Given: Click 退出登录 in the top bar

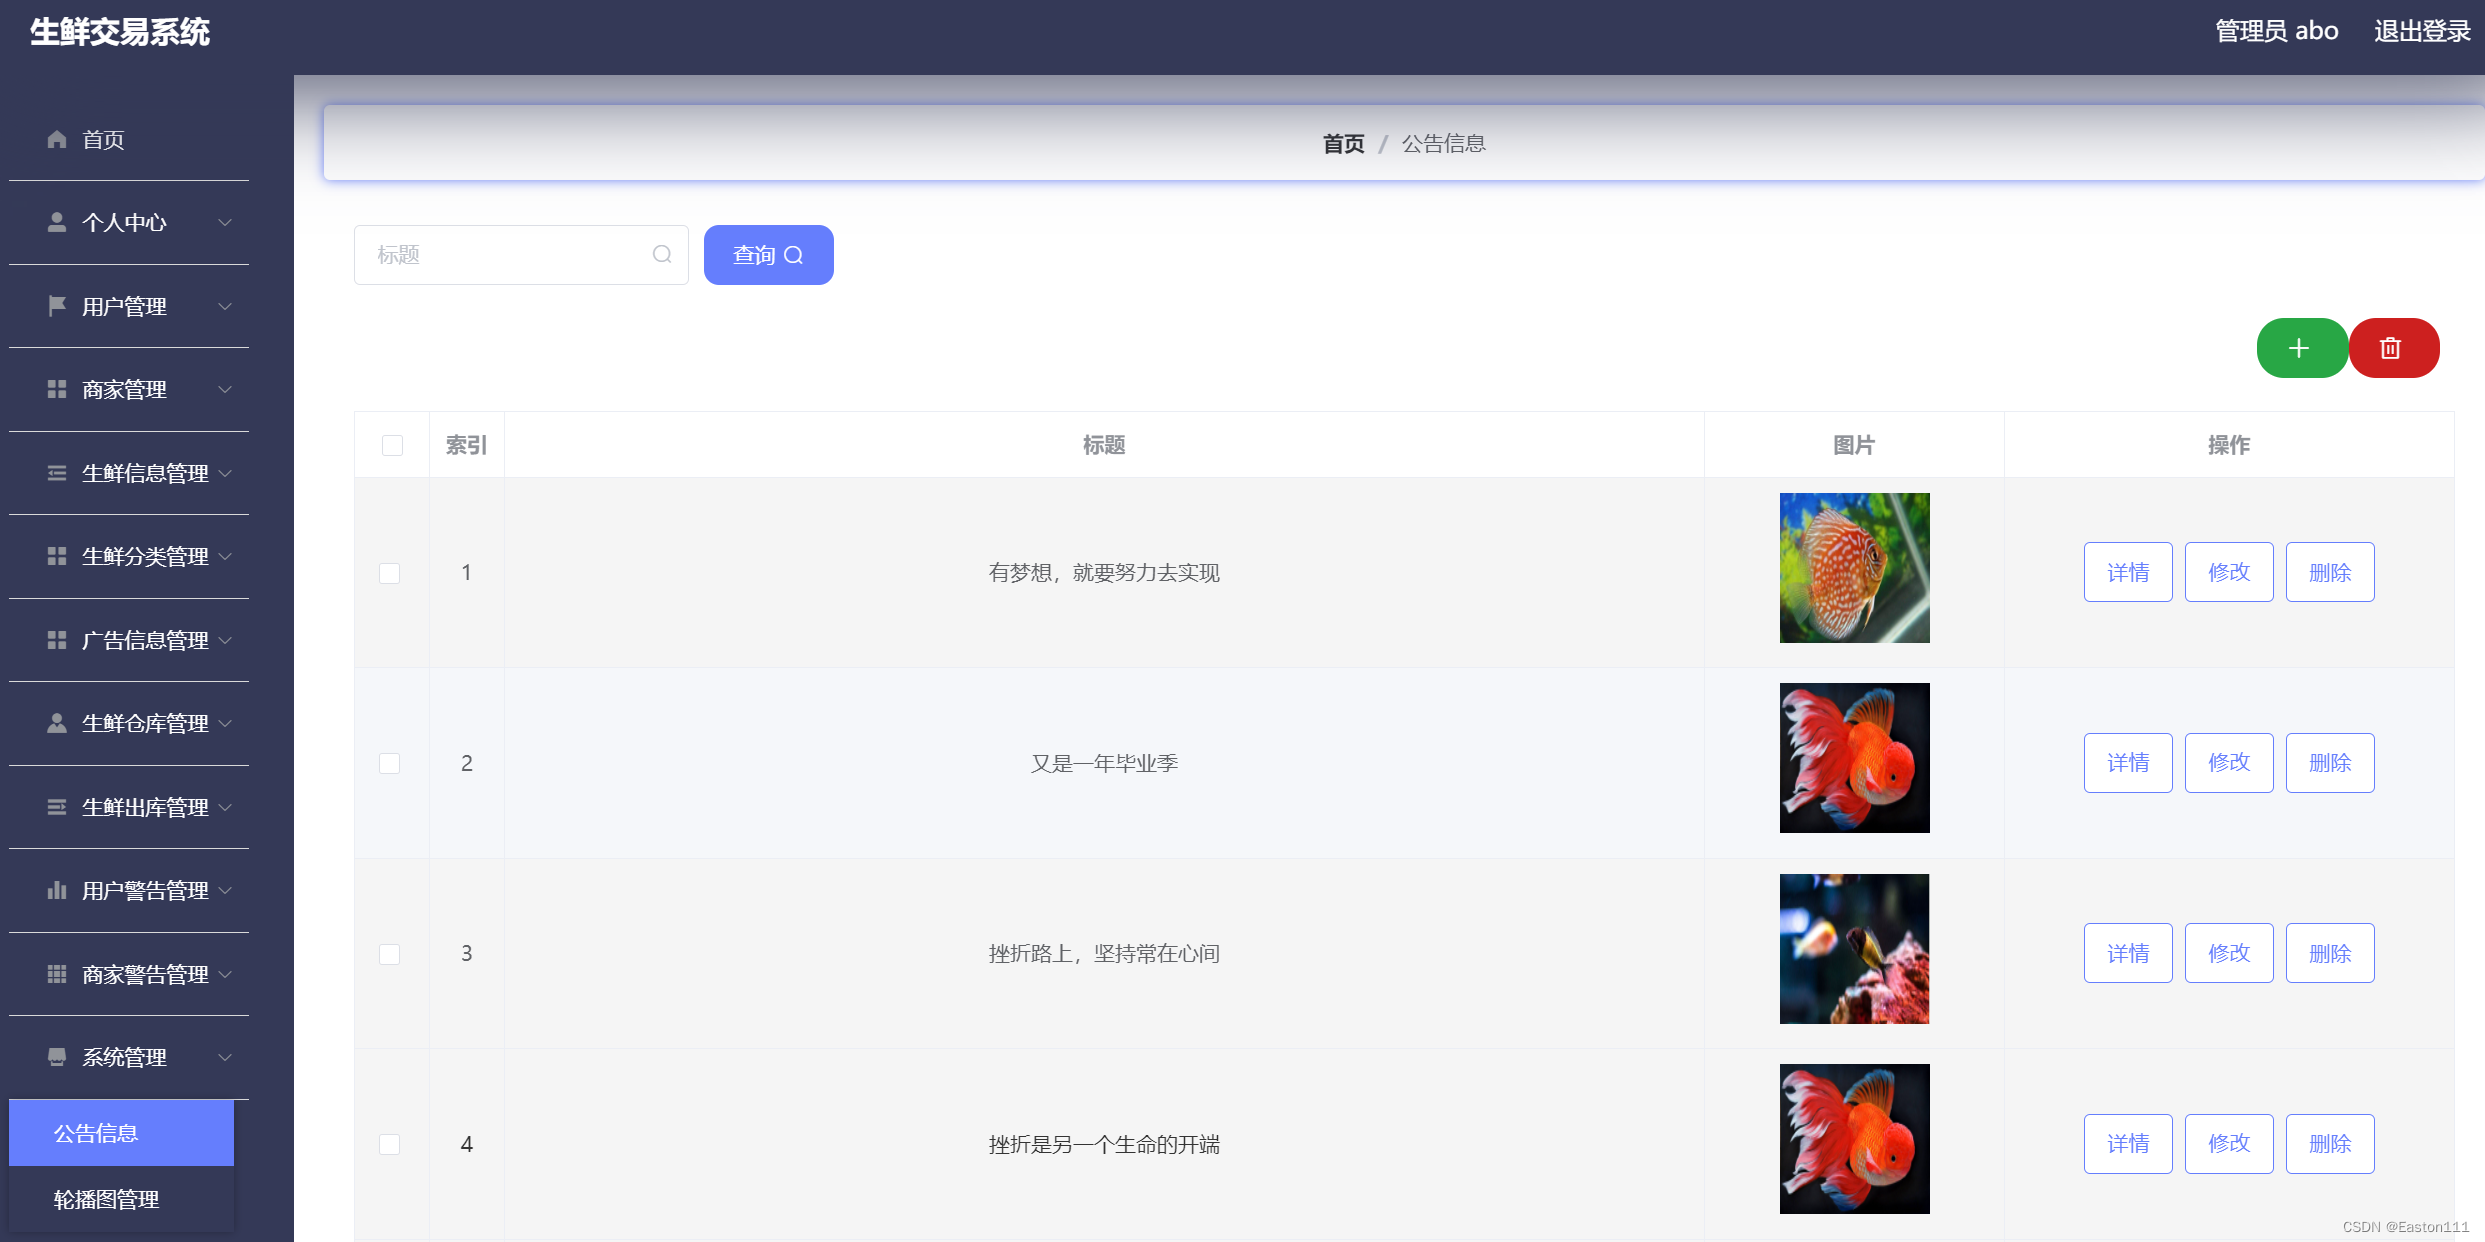Looking at the screenshot, I should click(2422, 31).
